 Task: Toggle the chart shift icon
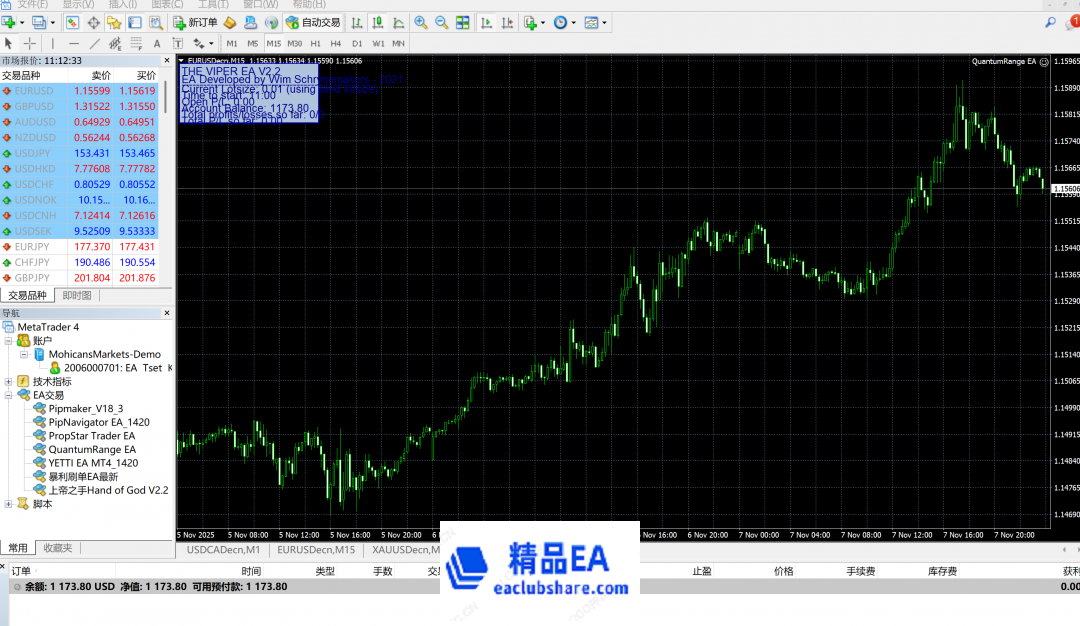[508, 22]
